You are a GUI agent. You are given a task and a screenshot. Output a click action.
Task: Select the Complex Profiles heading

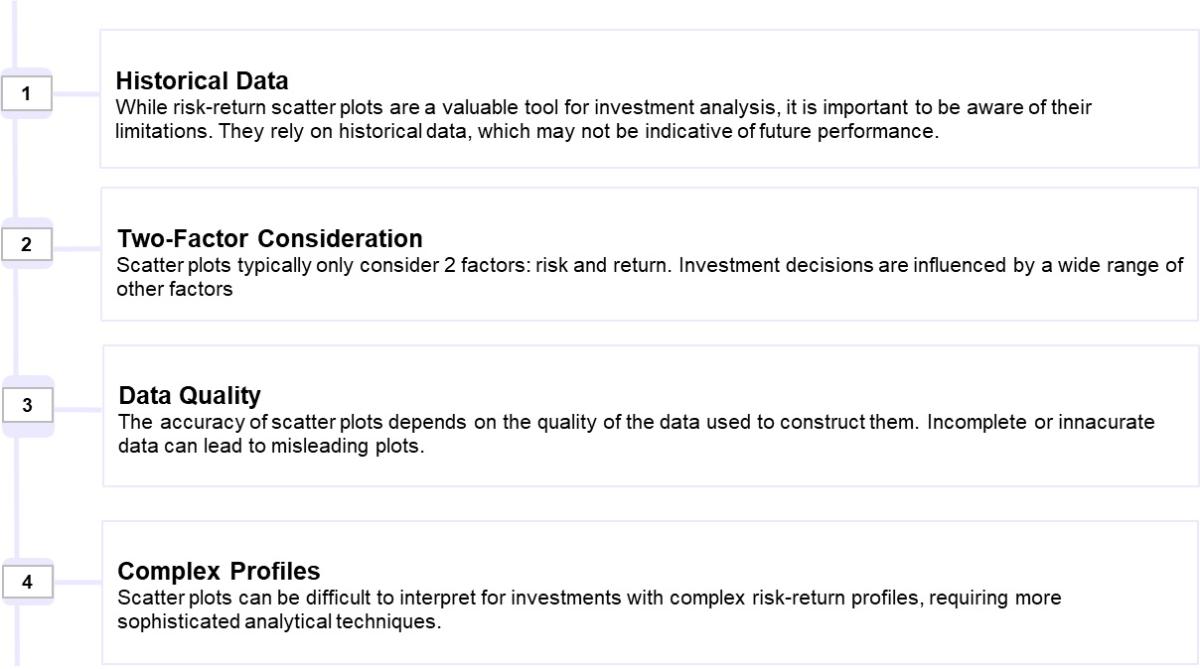point(219,571)
